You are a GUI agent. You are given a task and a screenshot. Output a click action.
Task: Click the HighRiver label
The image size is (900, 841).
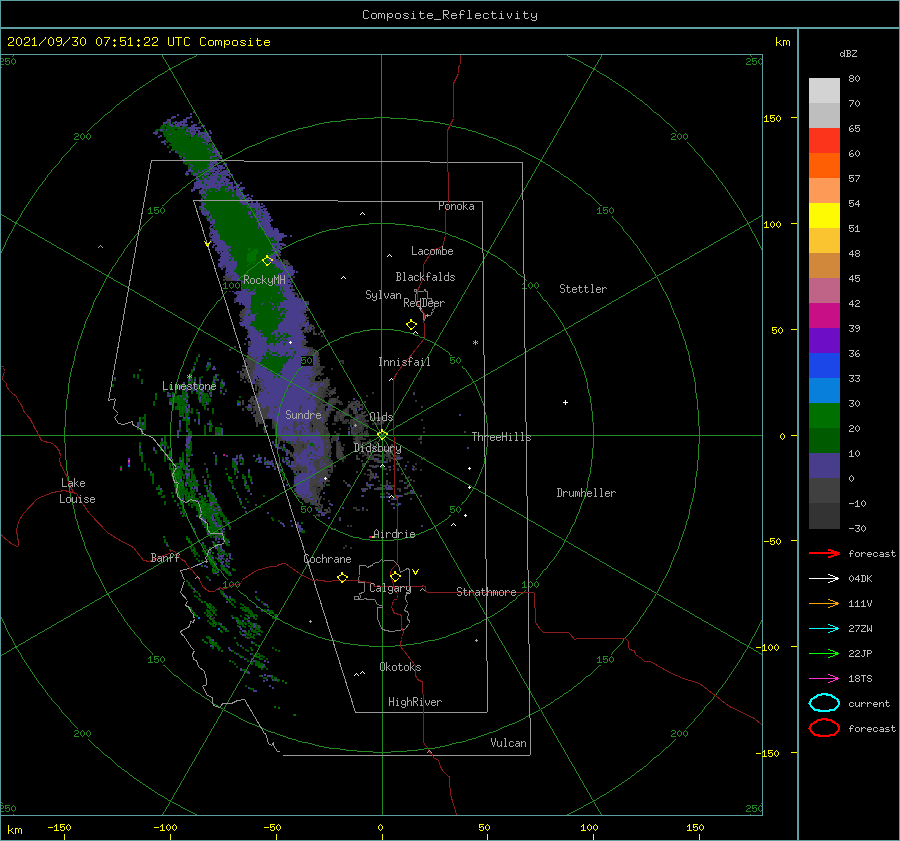click(415, 702)
